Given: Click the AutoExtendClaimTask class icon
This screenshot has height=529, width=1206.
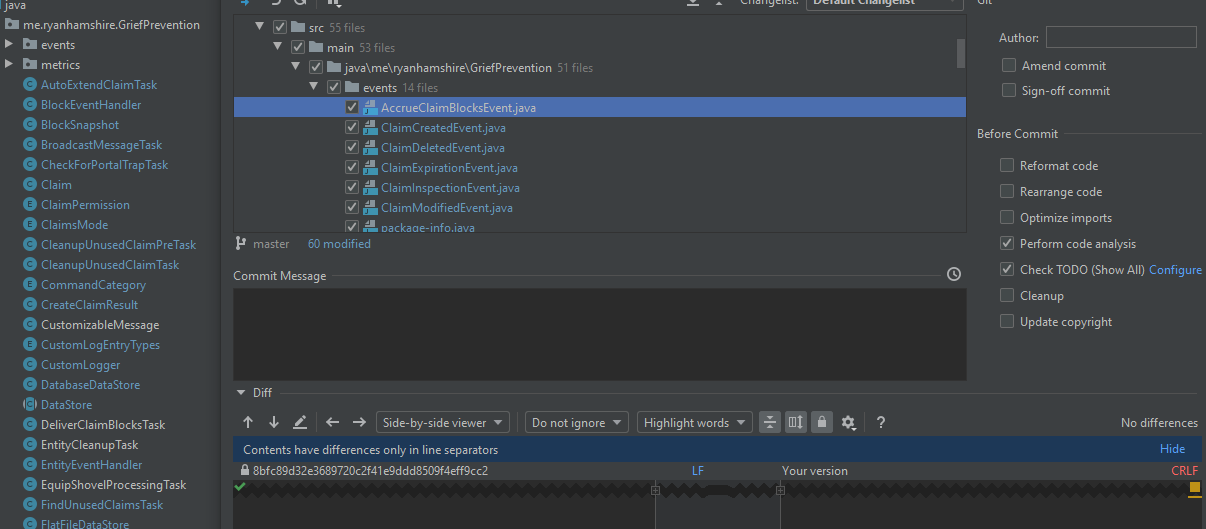Looking at the screenshot, I should (30, 85).
